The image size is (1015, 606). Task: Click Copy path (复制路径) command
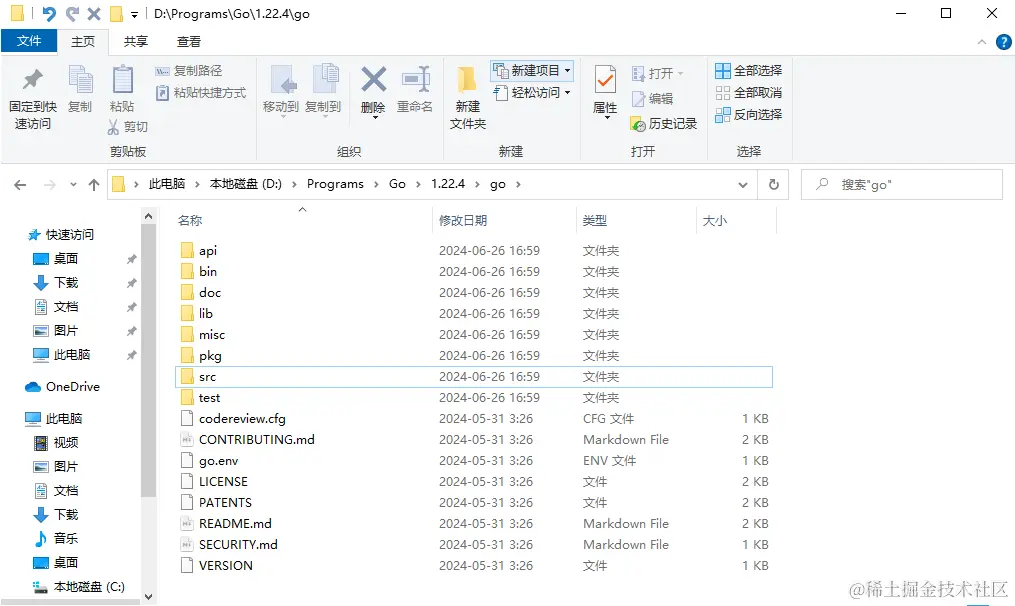188,71
